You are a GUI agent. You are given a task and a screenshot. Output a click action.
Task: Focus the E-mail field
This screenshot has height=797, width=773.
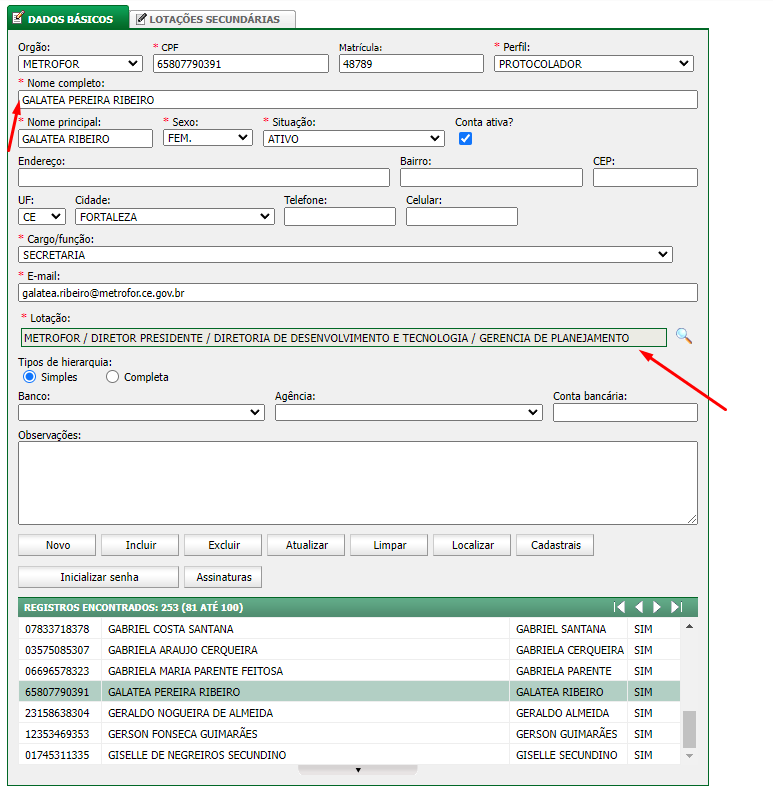point(358,293)
